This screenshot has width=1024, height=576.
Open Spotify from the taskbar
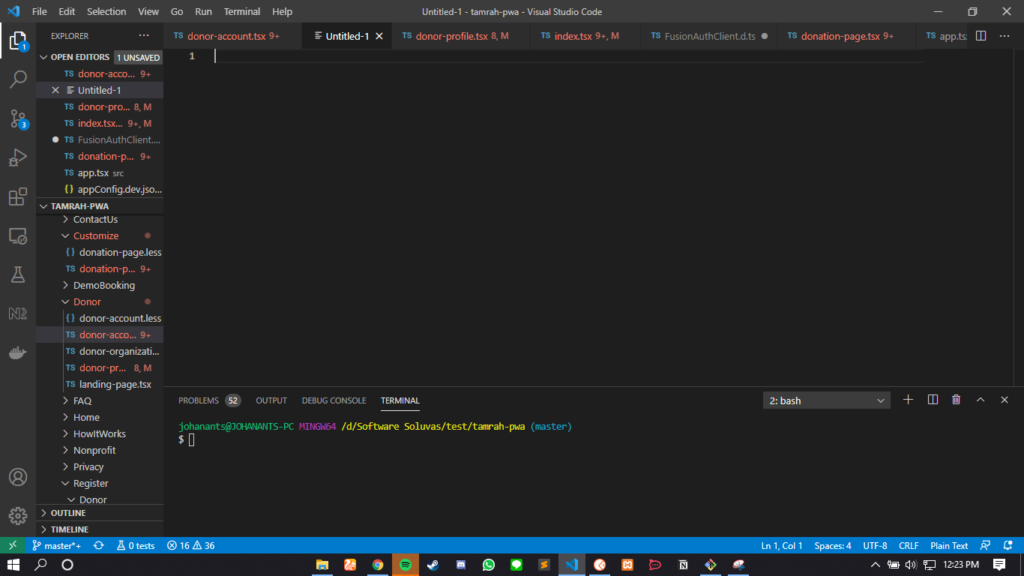[406, 564]
